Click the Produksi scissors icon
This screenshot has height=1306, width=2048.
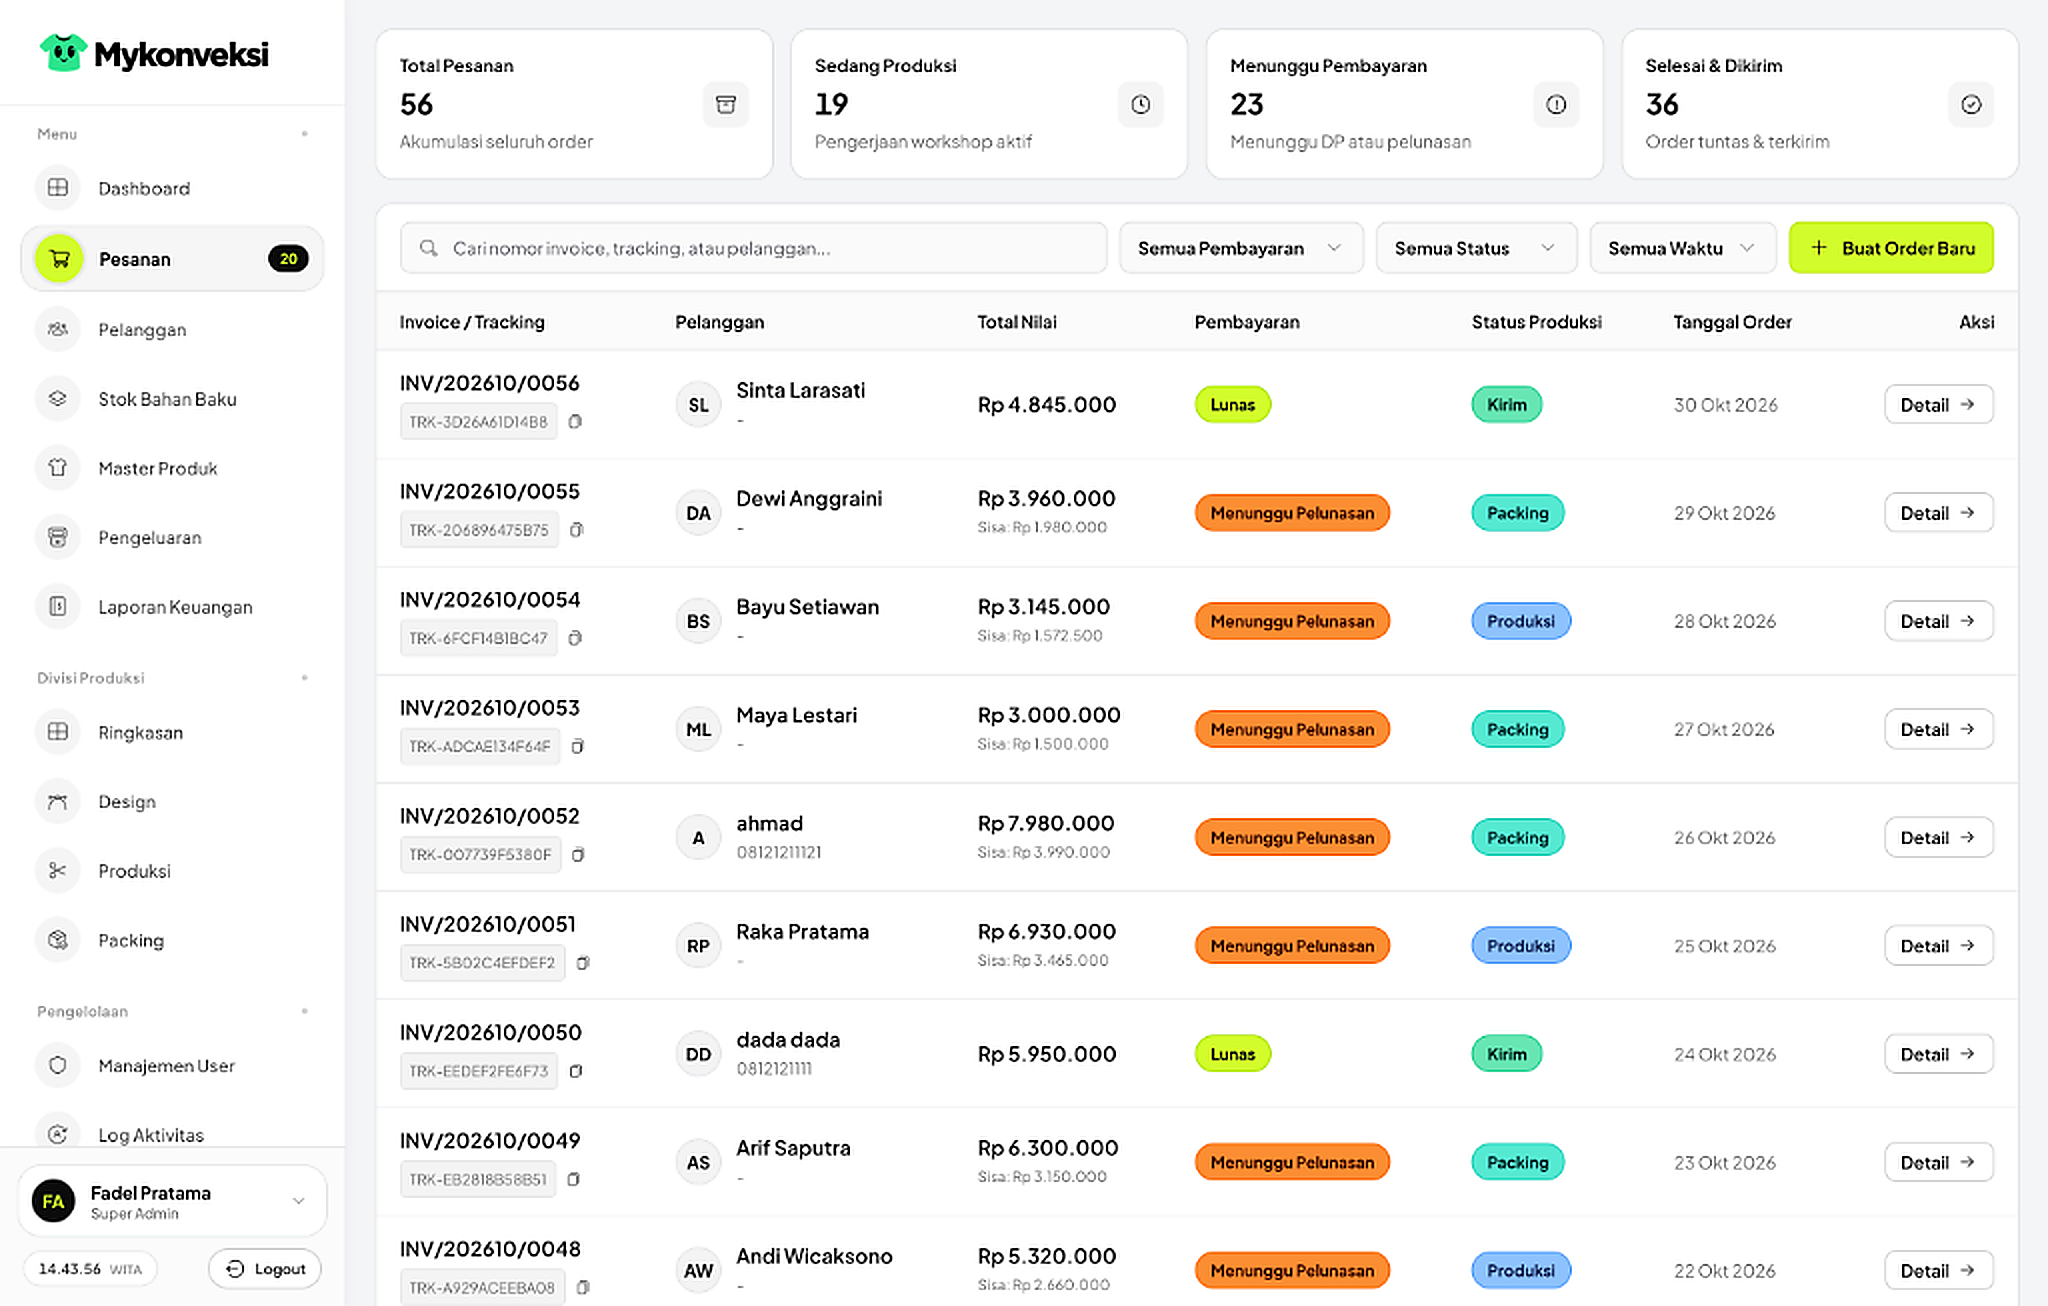(58, 871)
